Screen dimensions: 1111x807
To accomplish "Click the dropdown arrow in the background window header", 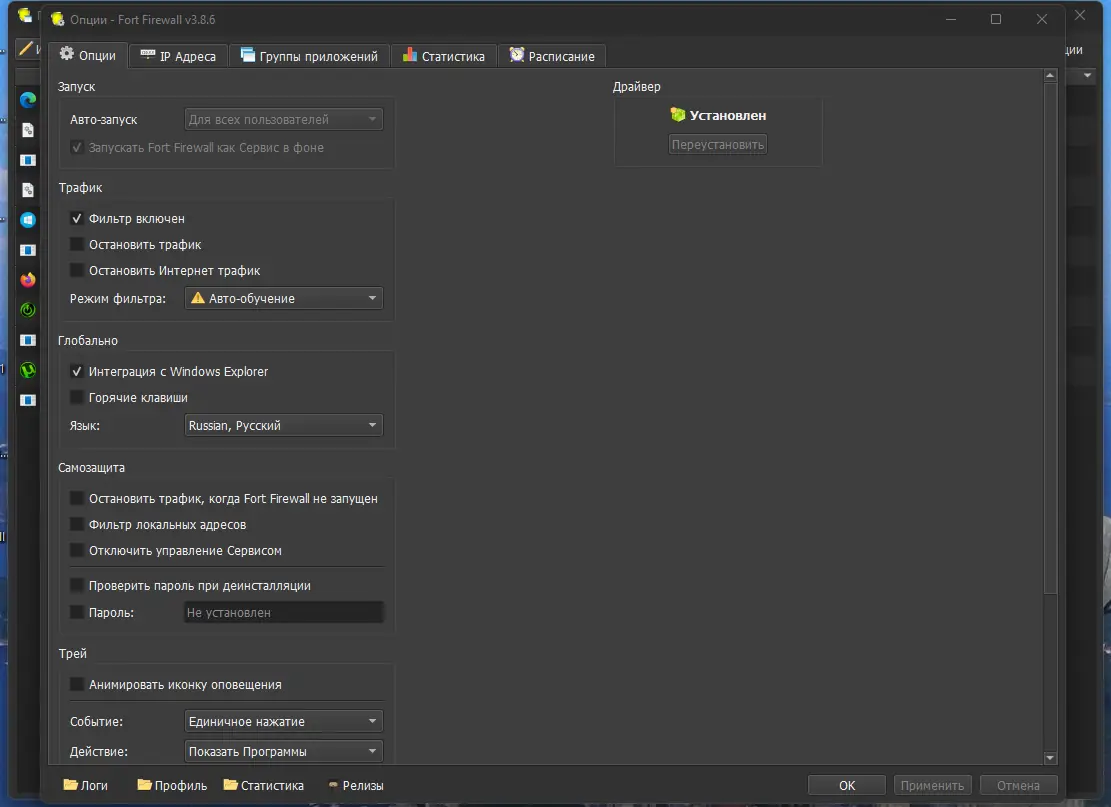I will [x=1087, y=75].
